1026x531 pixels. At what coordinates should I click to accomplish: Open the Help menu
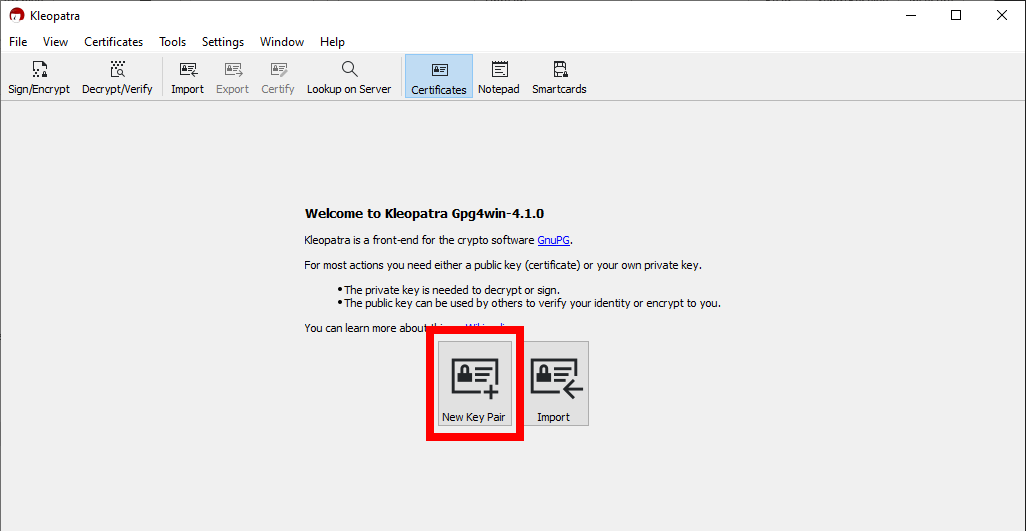332,42
